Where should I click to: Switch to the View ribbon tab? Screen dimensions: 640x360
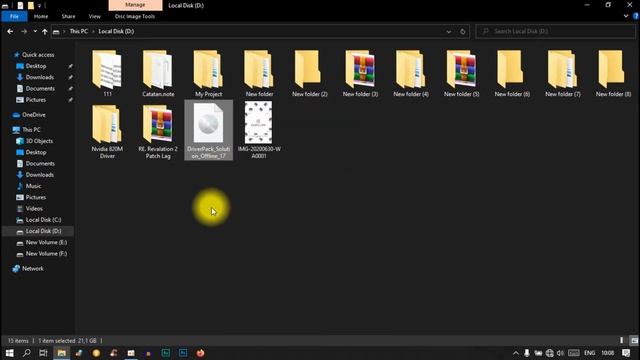[95, 16]
